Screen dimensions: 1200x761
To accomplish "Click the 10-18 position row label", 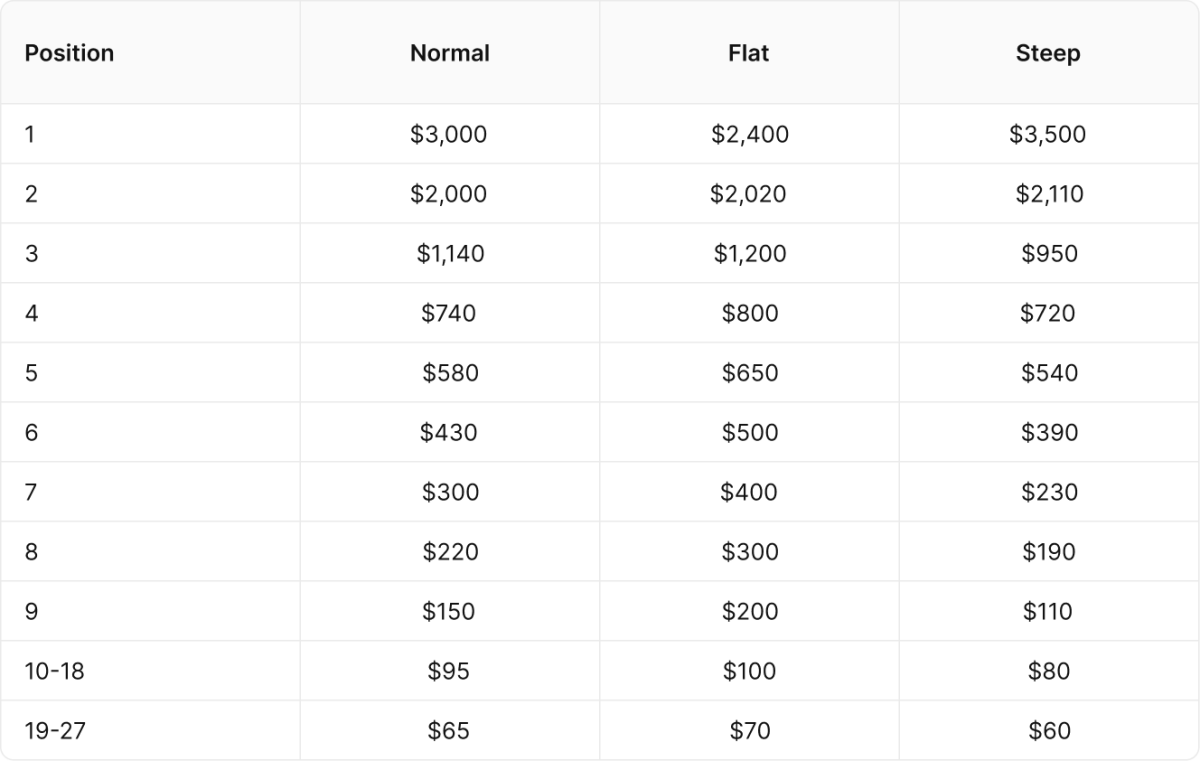I will point(55,671).
